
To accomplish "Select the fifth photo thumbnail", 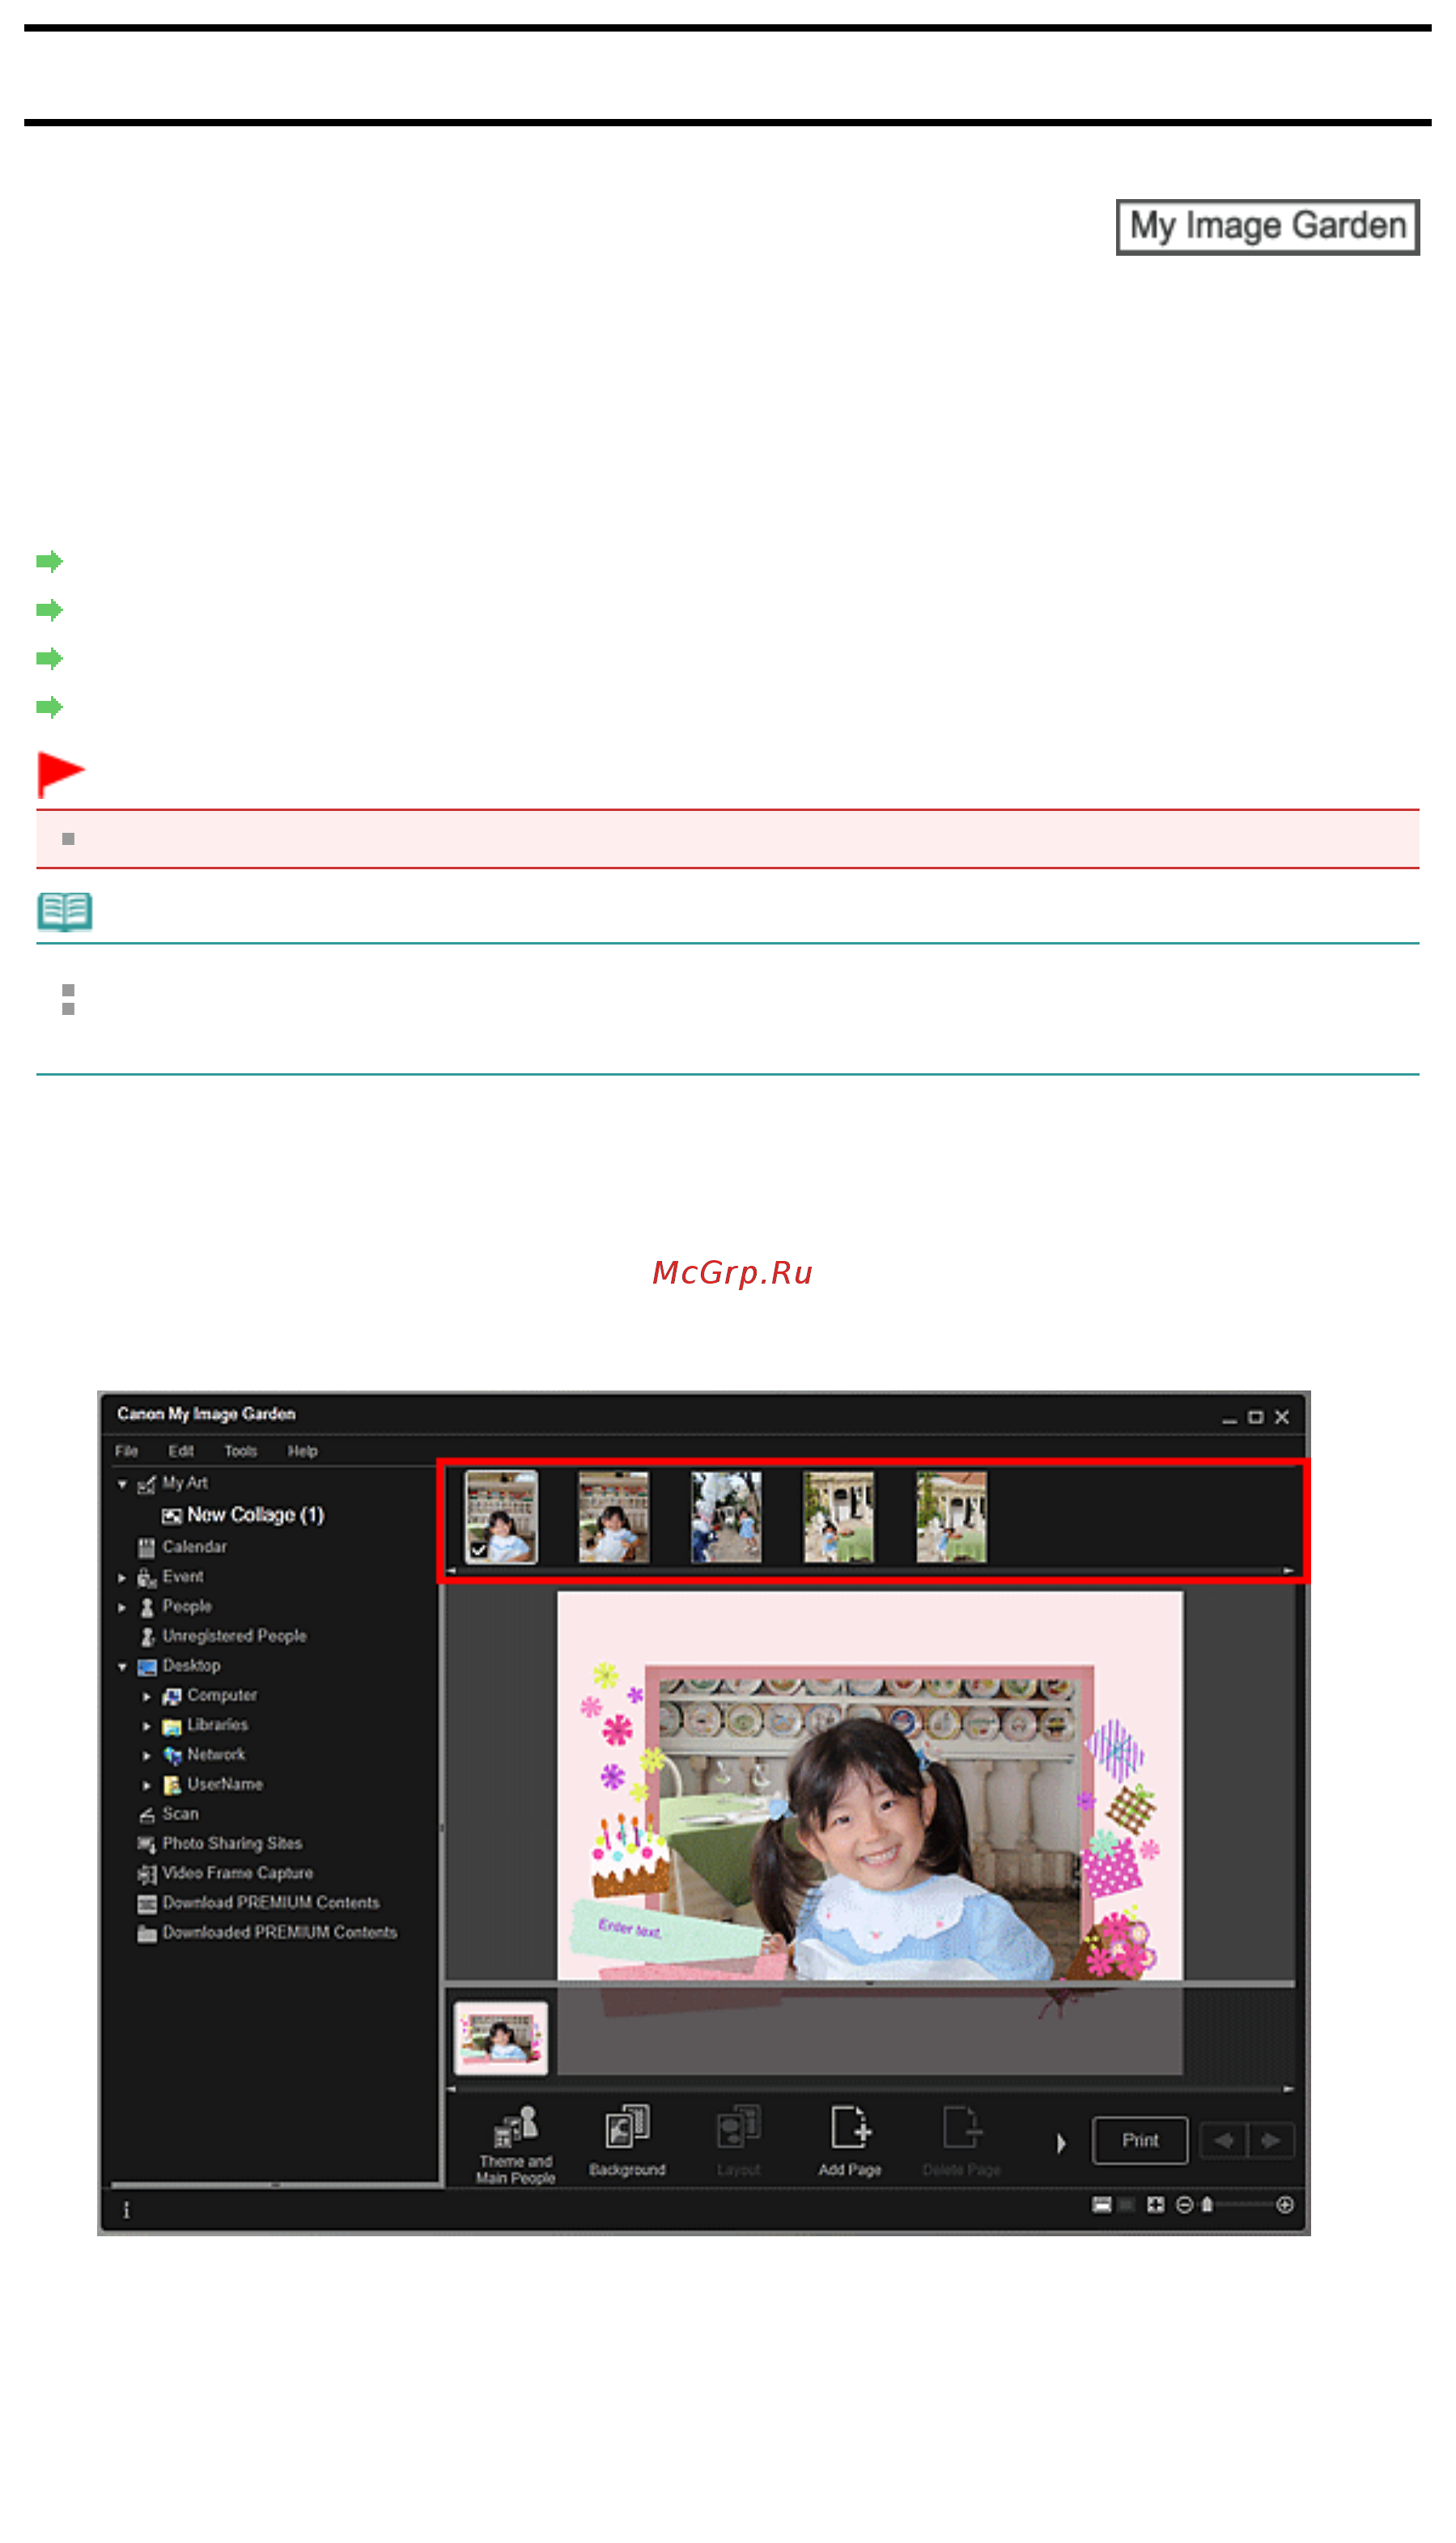I will tap(951, 1517).
